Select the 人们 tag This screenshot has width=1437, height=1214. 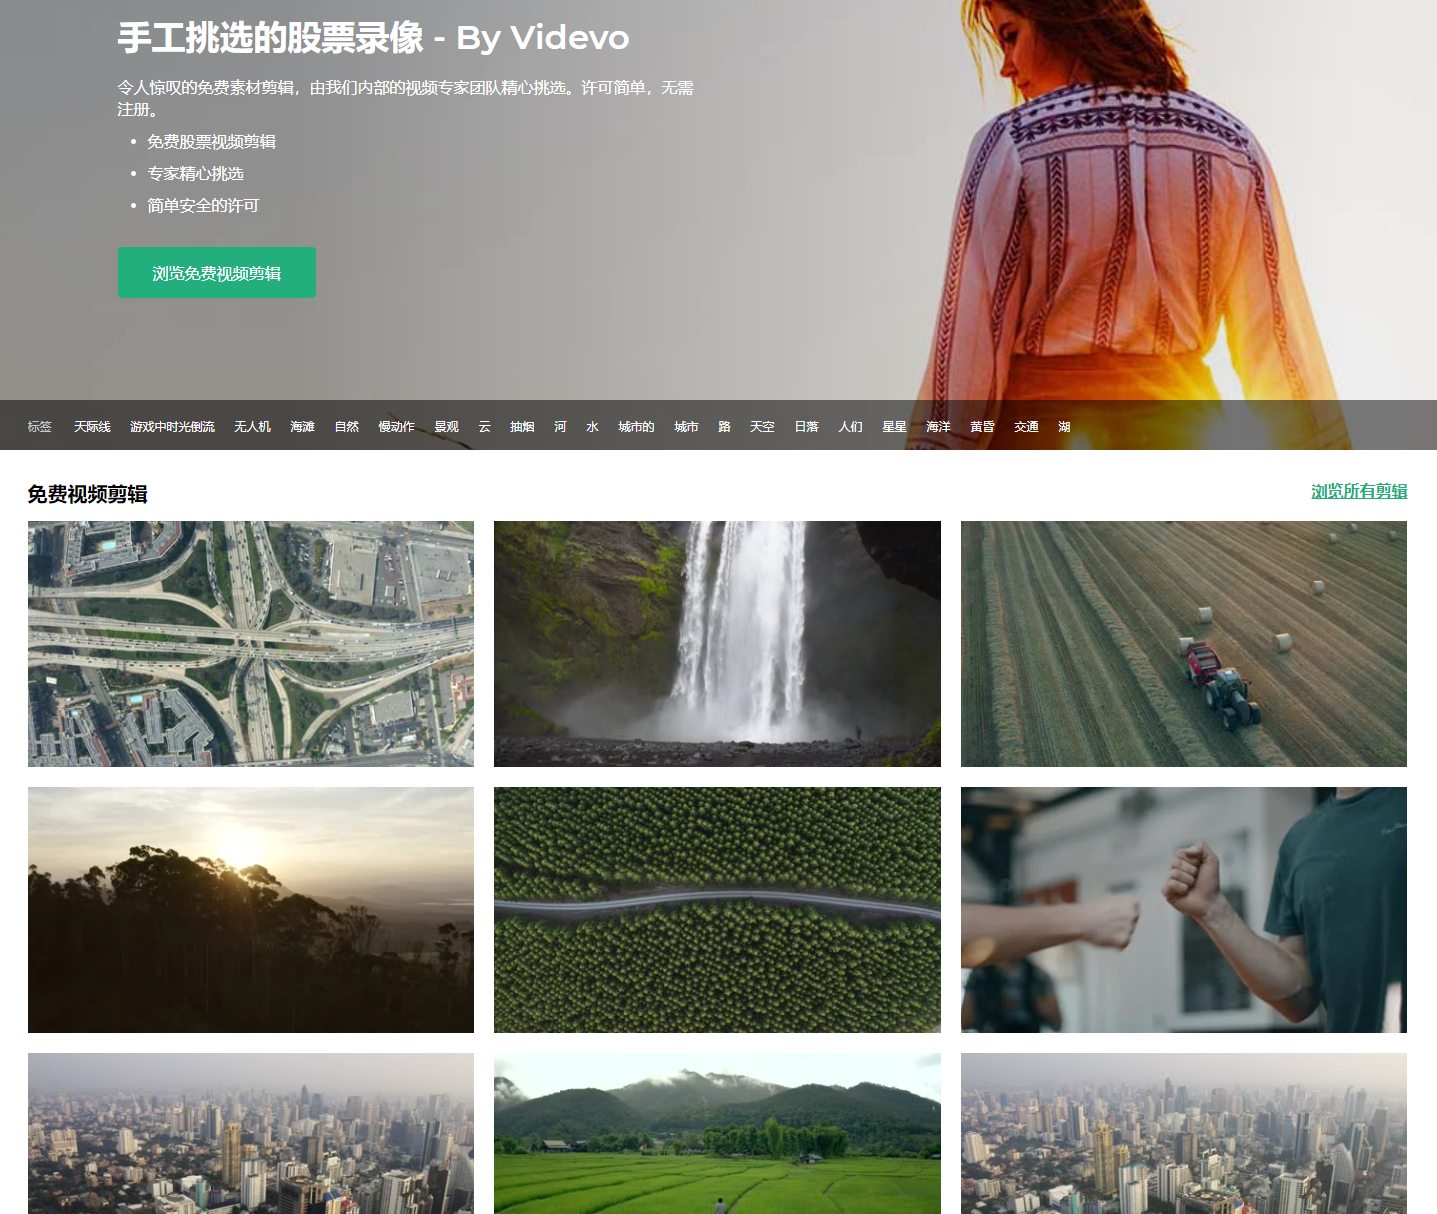(x=850, y=426)
